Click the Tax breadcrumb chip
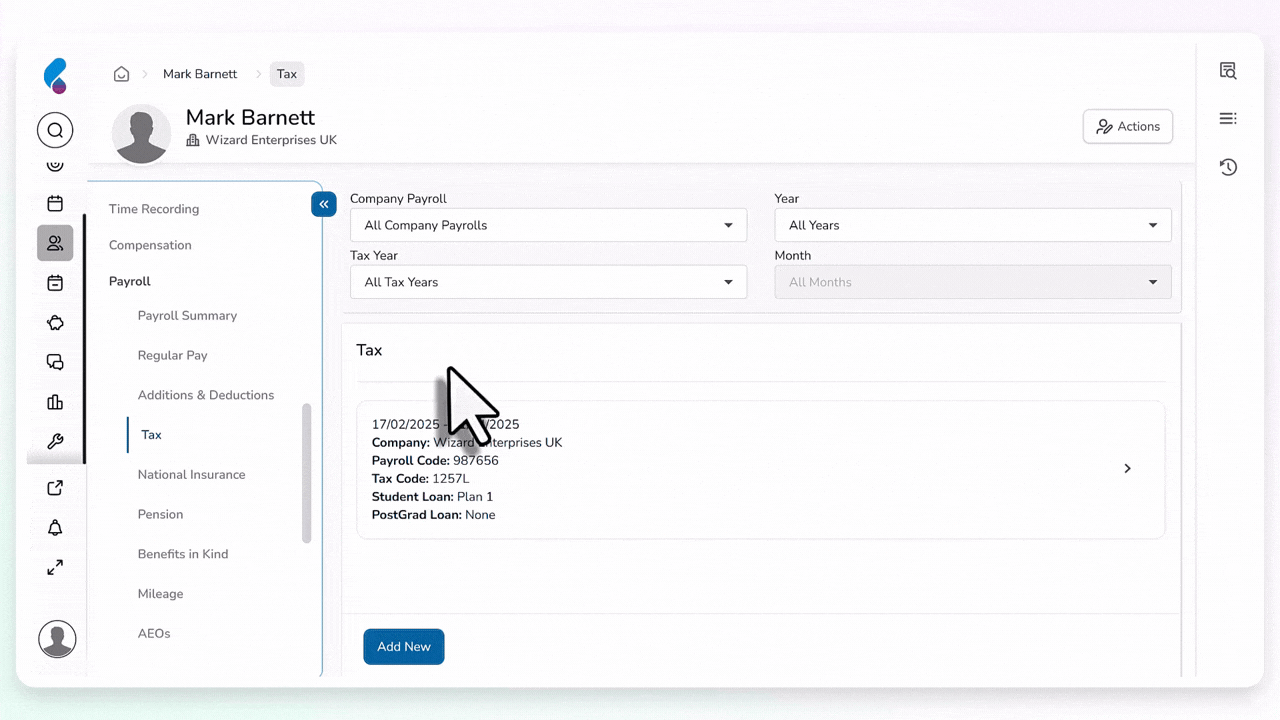Viewport: 1280px width, 720px height. coord(287,74)
